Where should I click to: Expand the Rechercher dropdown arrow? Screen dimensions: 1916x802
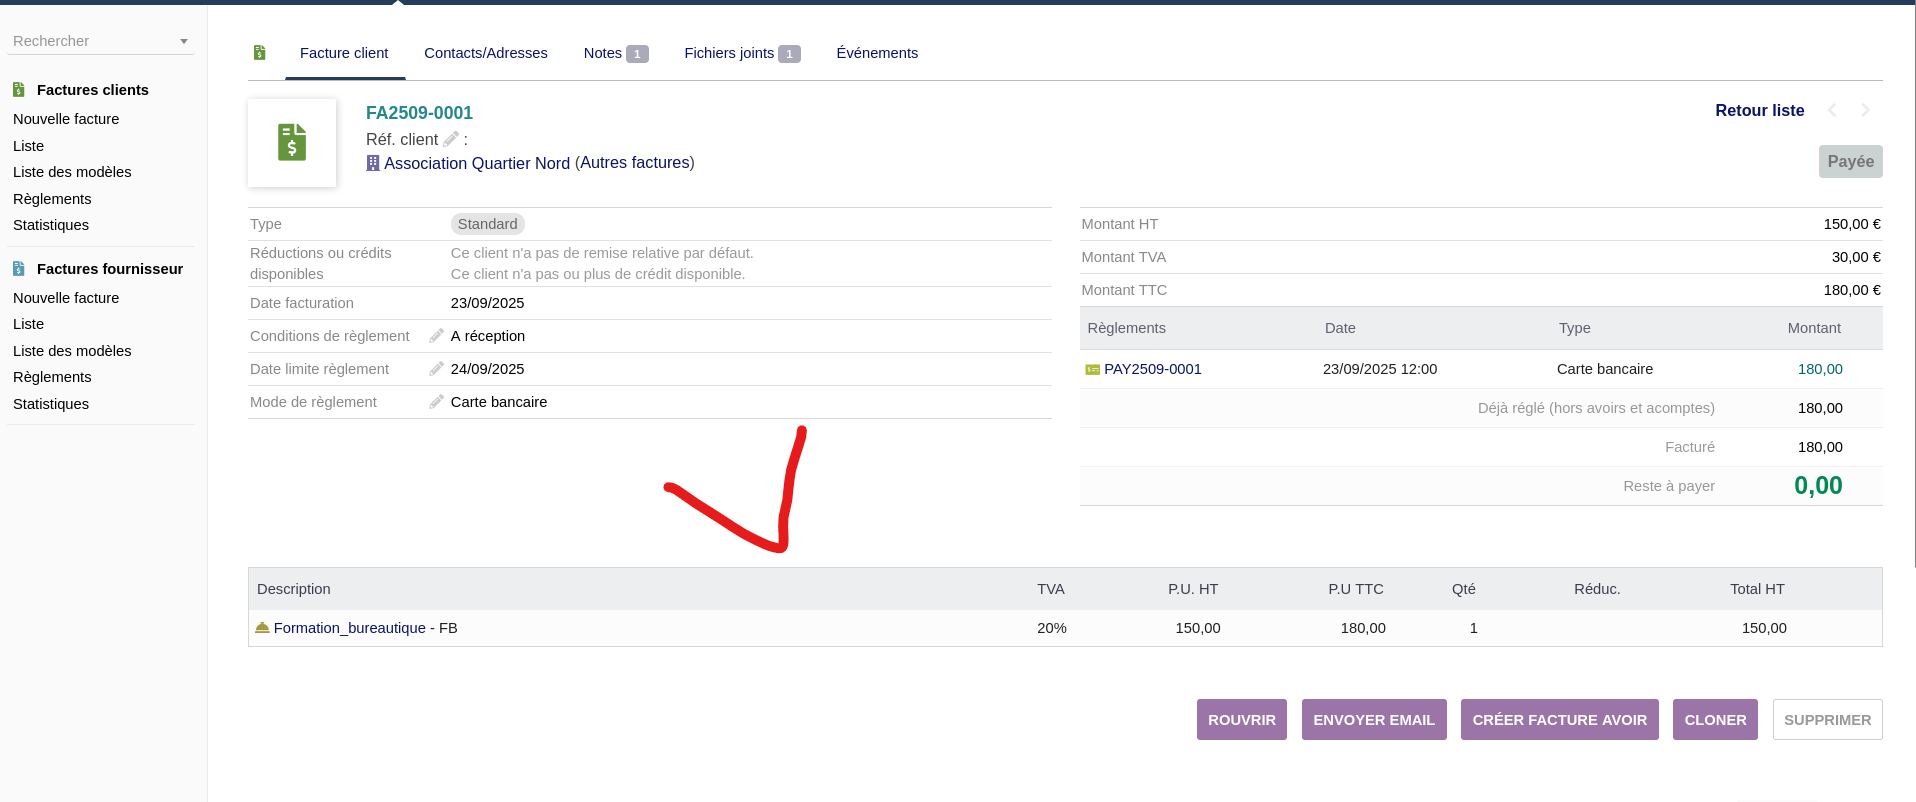(x=184, y=41)
